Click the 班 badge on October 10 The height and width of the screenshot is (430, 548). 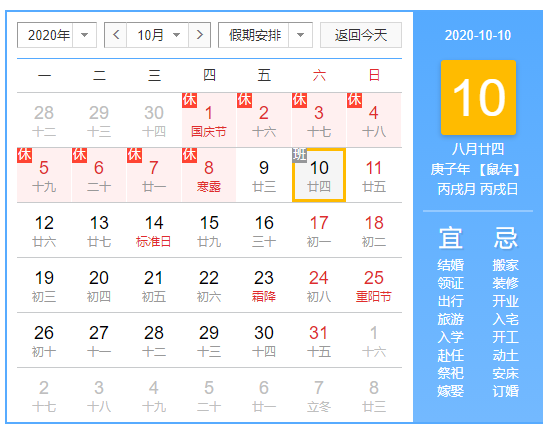point(300,155)
